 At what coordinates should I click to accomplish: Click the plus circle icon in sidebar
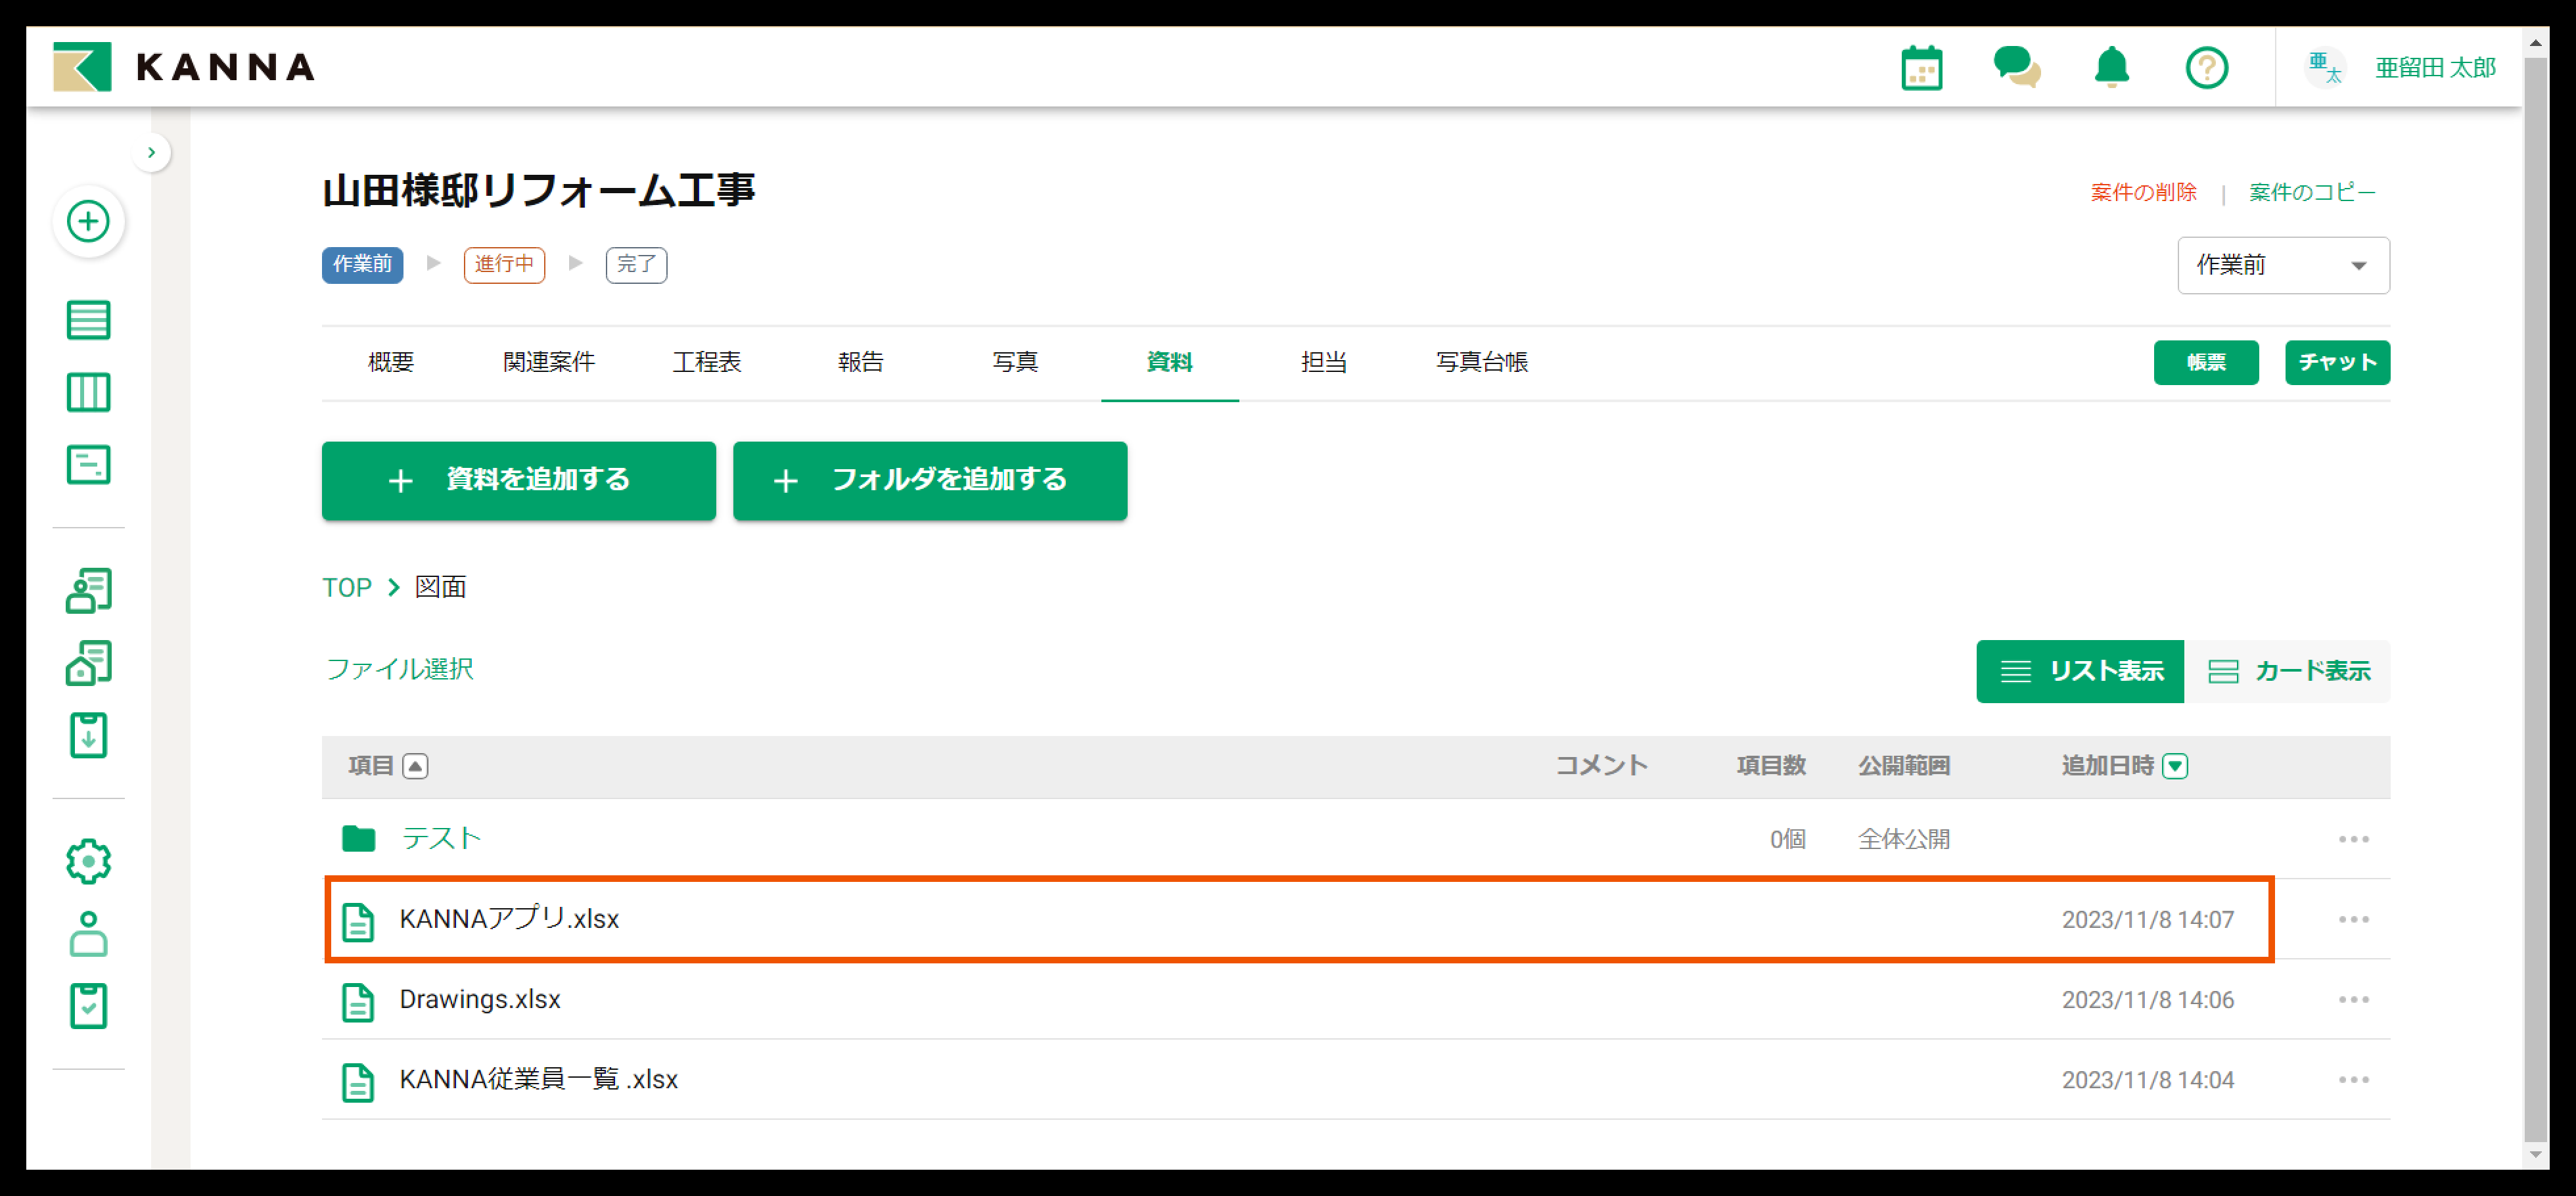point(88,221)
